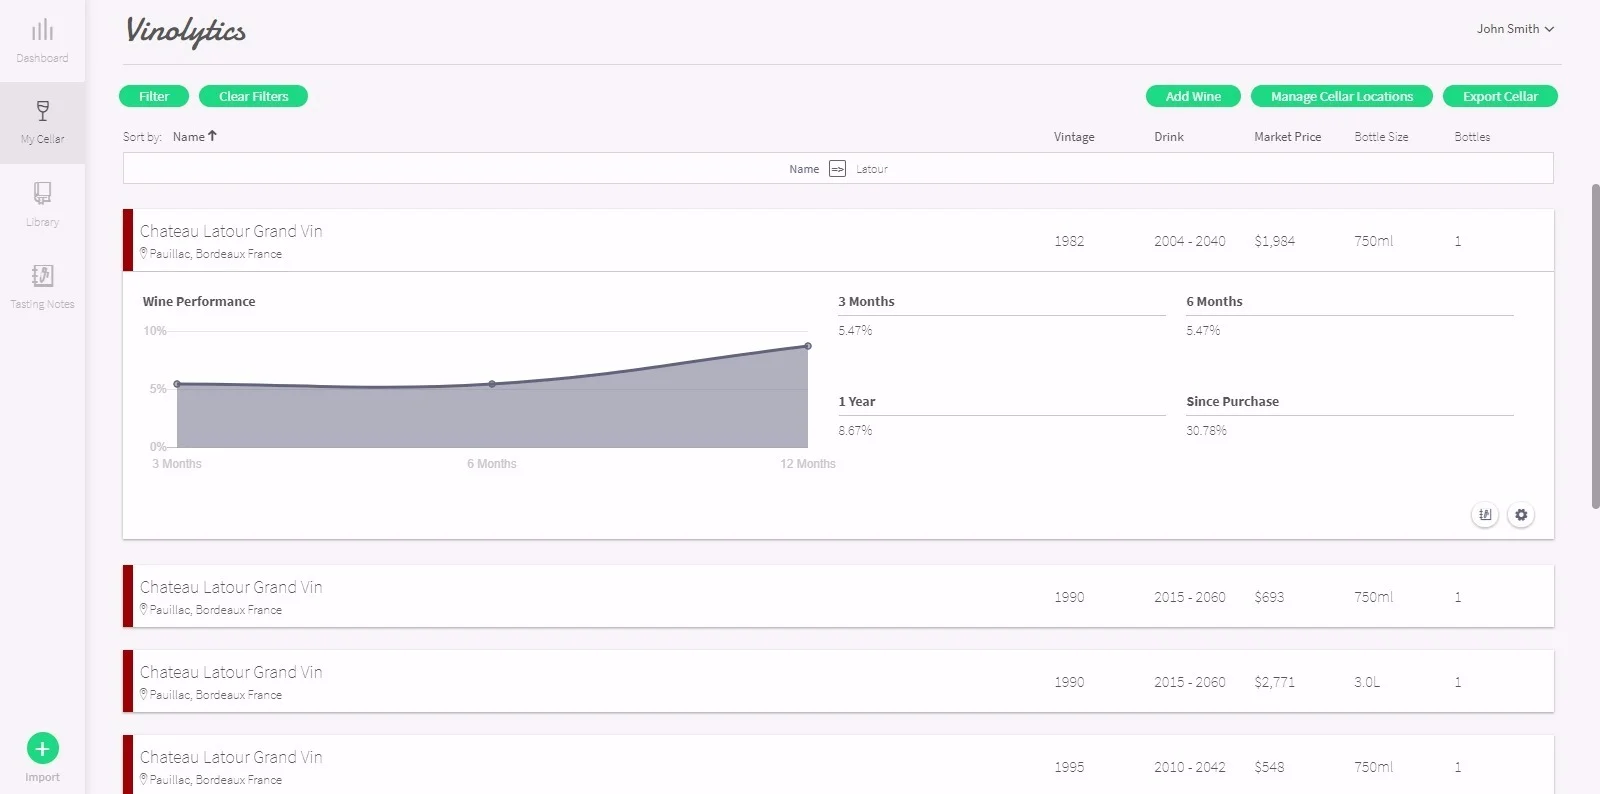Sort by the Market Price column header
The height and width of the screenshot is (794, 1600).
[1288, 137]
